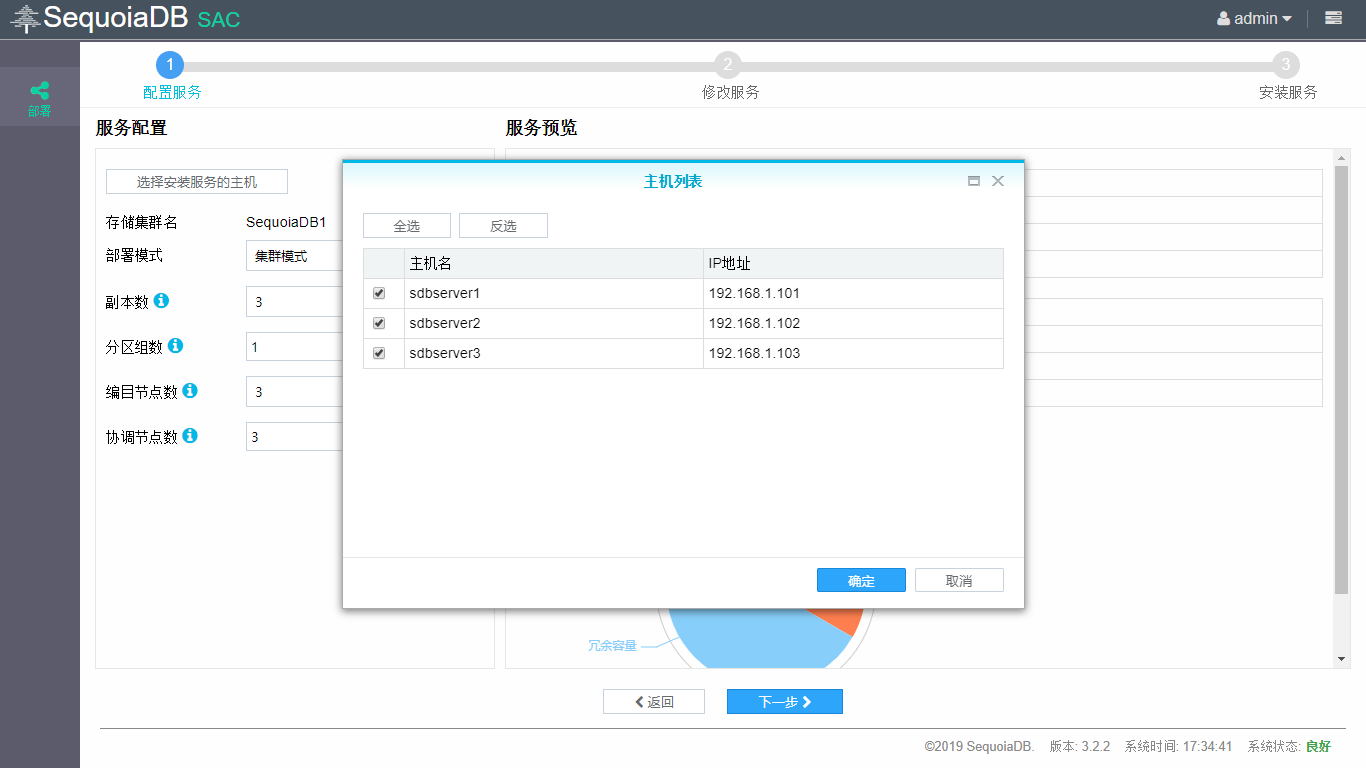The image size is (1366, 768).
Task: Click the 反选 invert selection button
Action: coord(503,225)
